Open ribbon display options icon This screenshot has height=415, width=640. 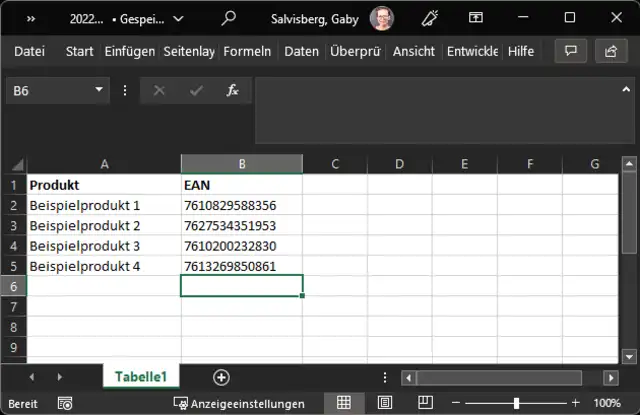click(477, 18)
